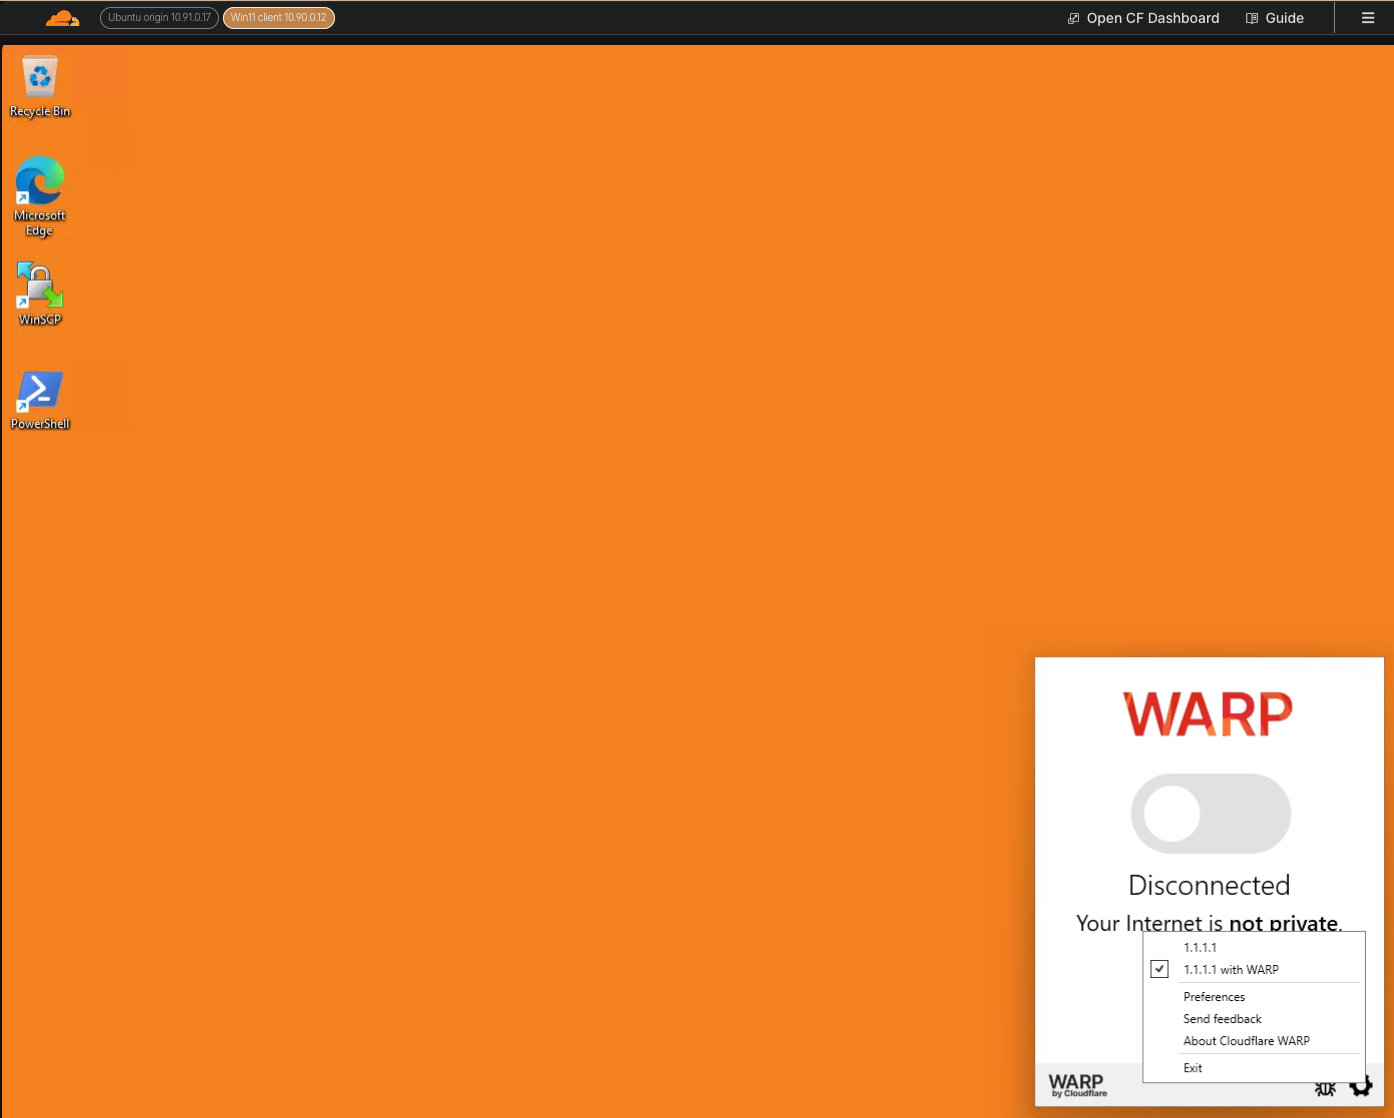Select the PowerShell desktop shortcut

click(x=40, y=400)
